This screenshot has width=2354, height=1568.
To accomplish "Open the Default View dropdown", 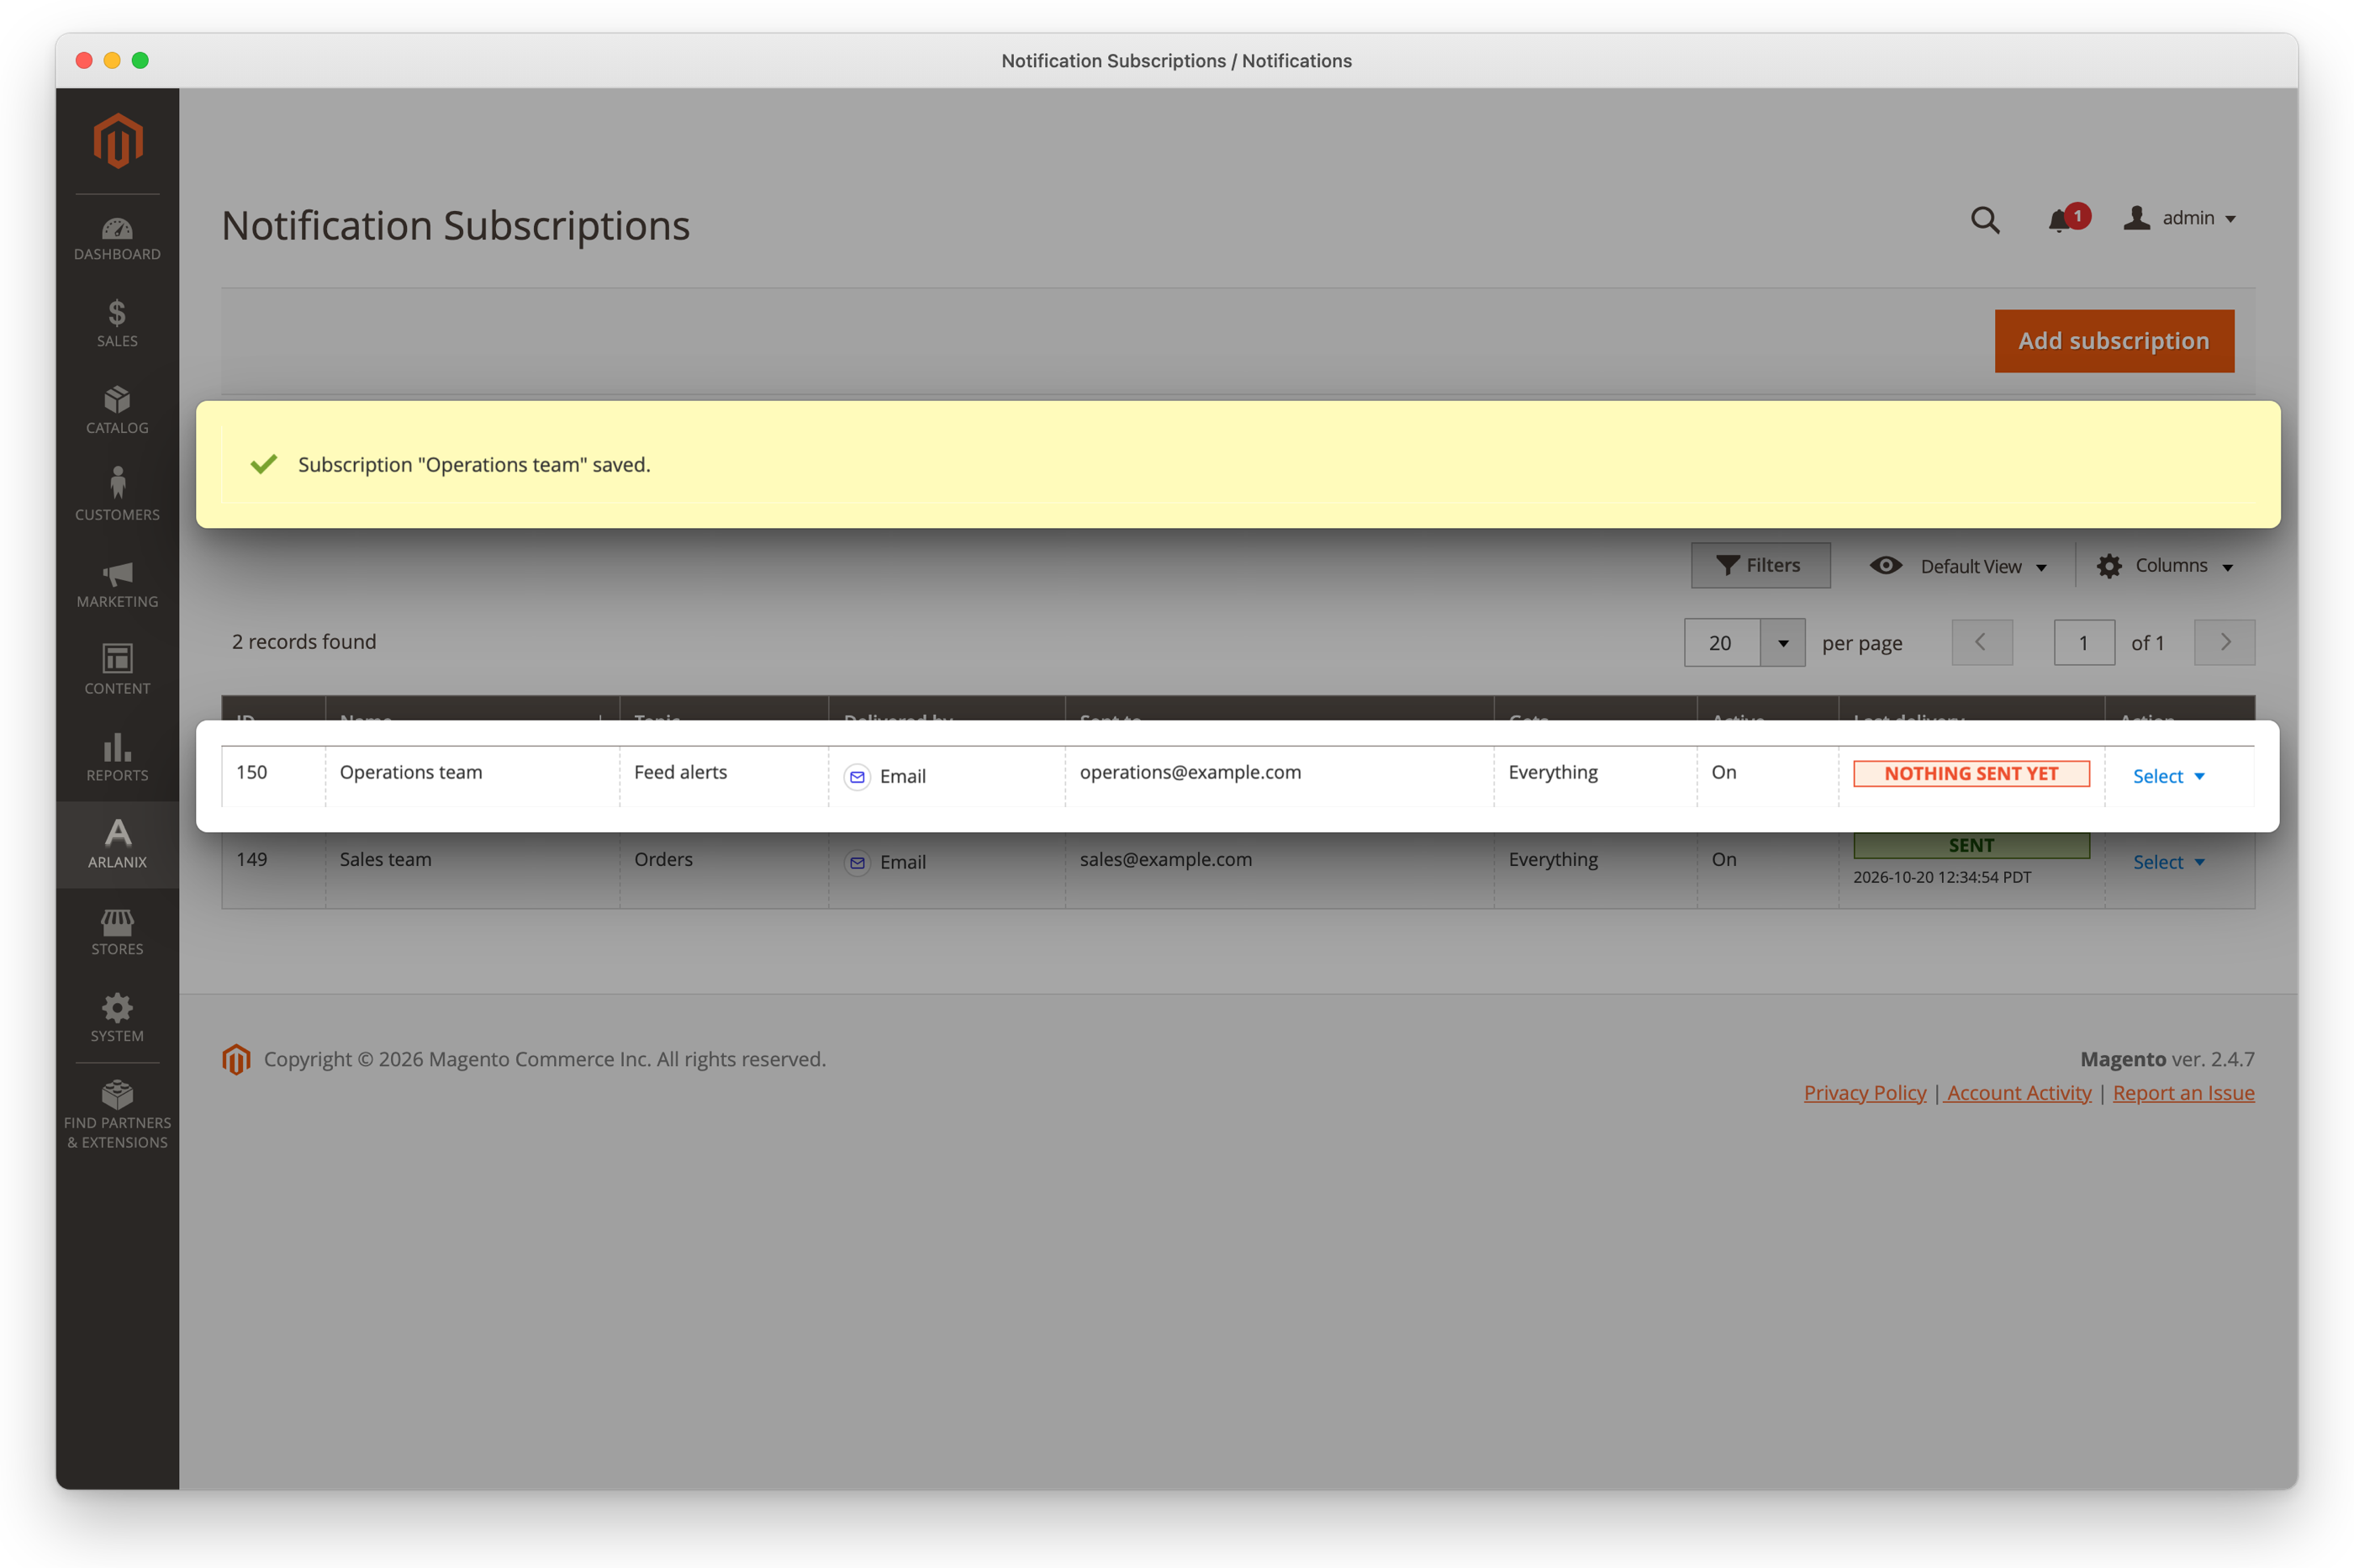I will pyautogui.click(x=1959, y=566).
